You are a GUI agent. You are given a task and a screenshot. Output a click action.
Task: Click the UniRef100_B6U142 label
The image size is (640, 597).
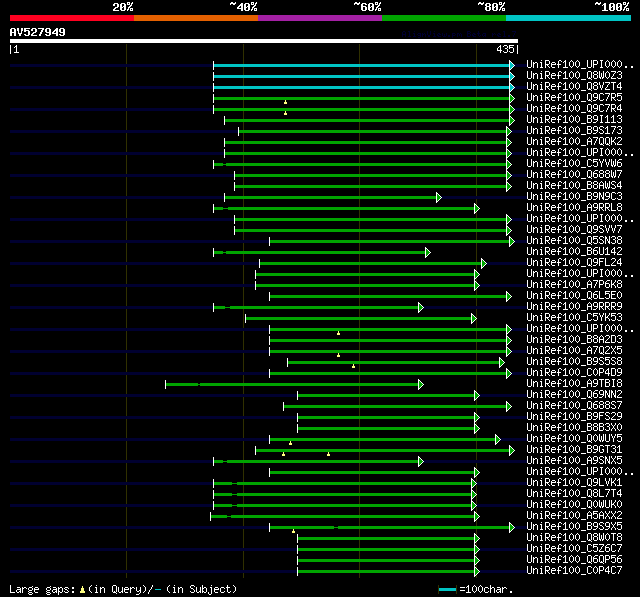tap(574, 252)
